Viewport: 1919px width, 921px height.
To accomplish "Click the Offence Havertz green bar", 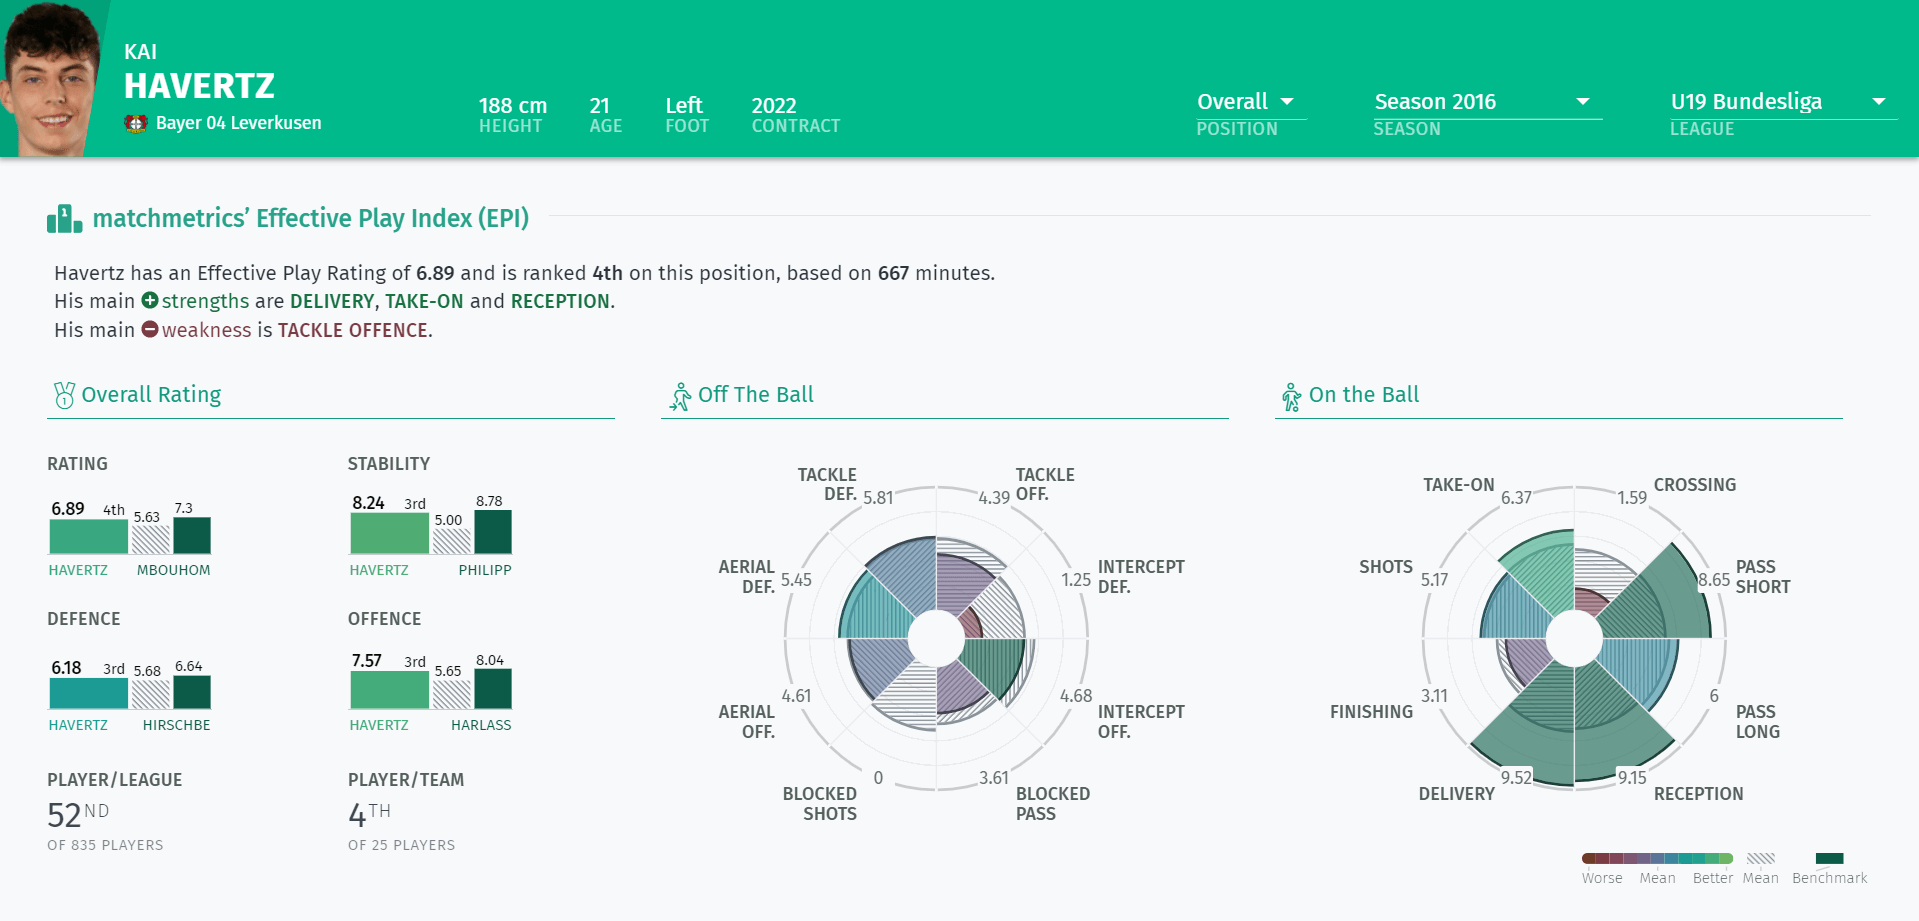I will click(389, 690).
